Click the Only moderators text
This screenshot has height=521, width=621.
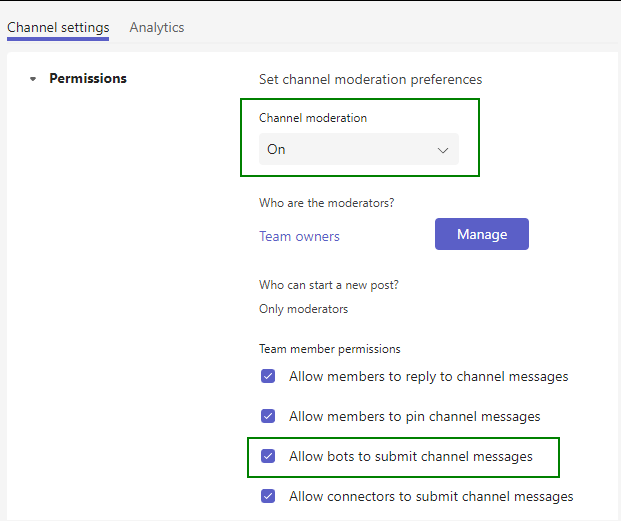pos(303,309)
